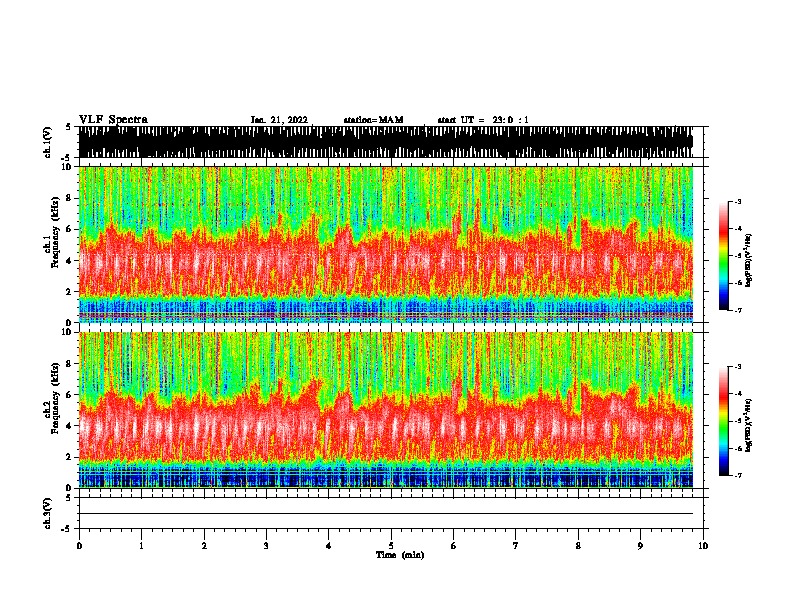Image resolution: width=792 pixels, height=612 pixels.
Task: Click time axis tick label "10"
Action: (703, 546)
